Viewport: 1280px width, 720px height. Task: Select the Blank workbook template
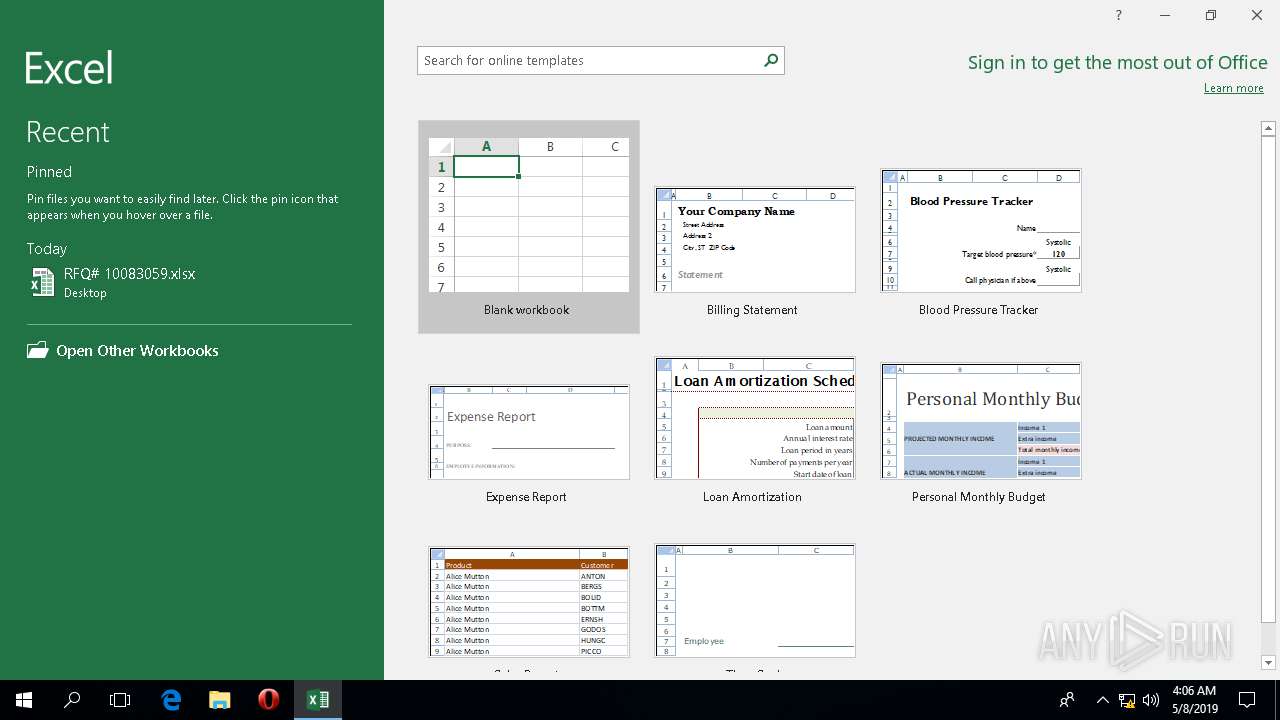[529, 227]
